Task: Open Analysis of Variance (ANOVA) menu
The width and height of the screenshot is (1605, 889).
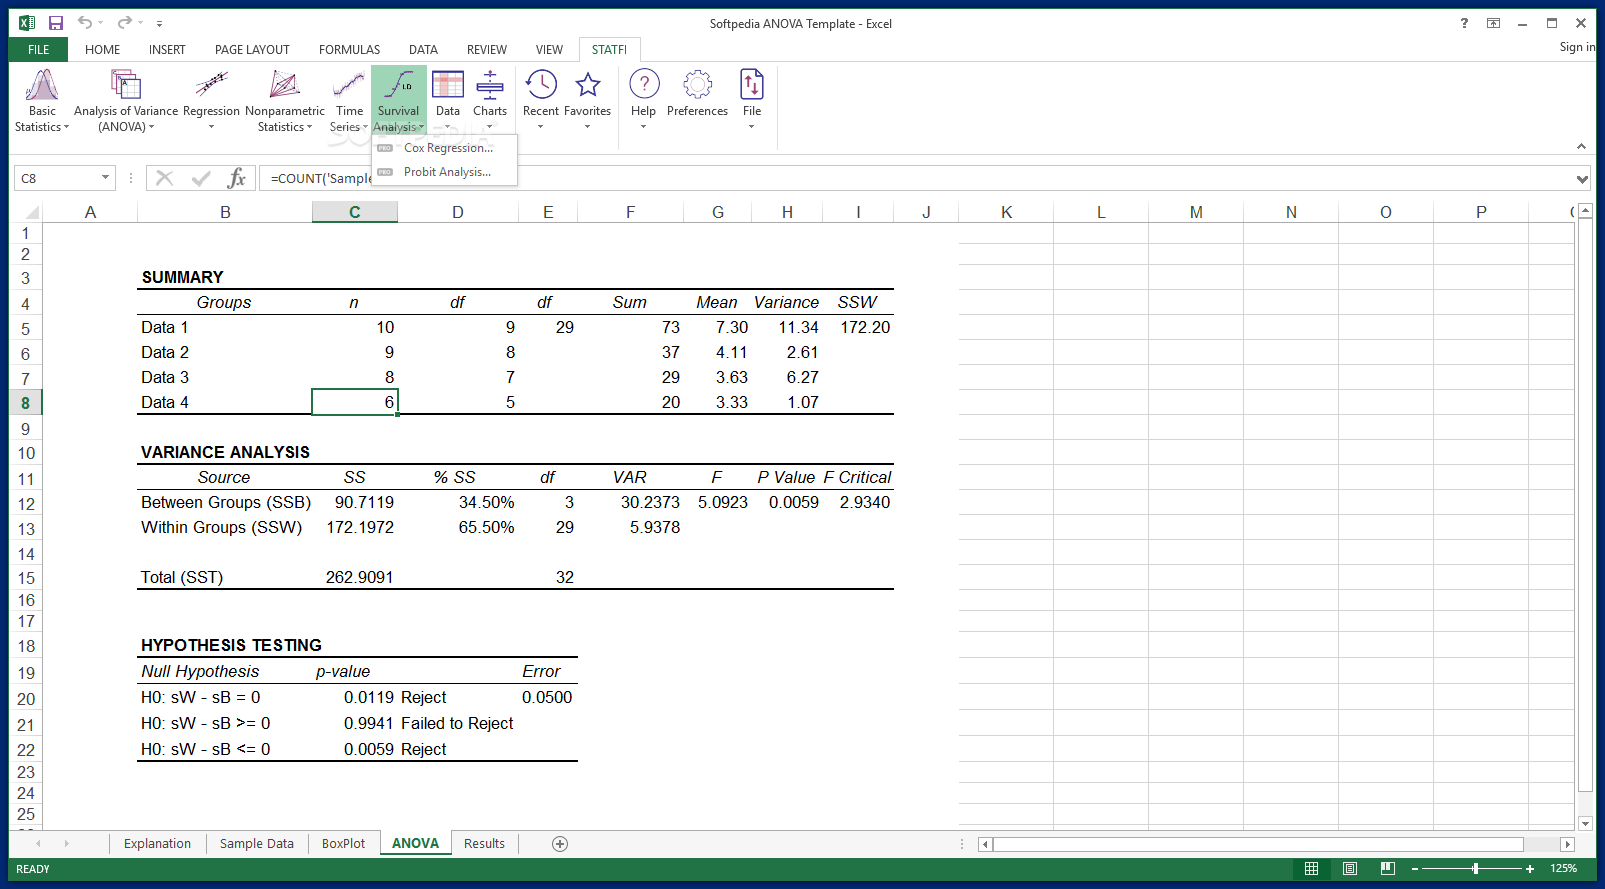Action: pos(126,100)
